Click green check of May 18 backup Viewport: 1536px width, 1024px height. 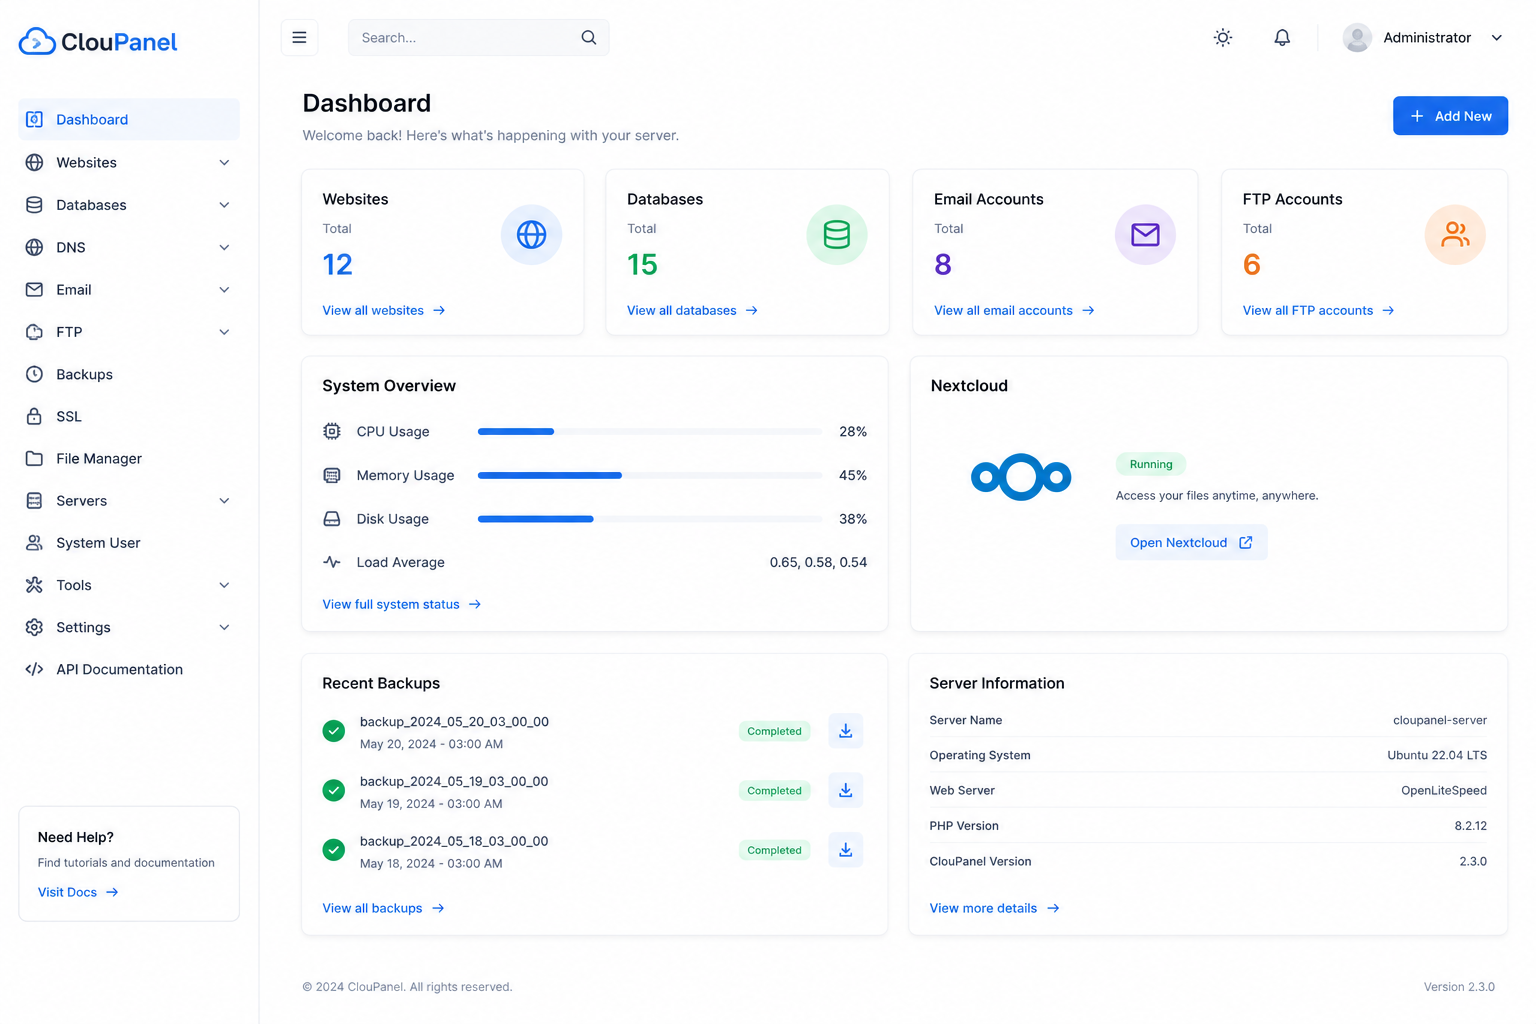(x=334, y=850)
